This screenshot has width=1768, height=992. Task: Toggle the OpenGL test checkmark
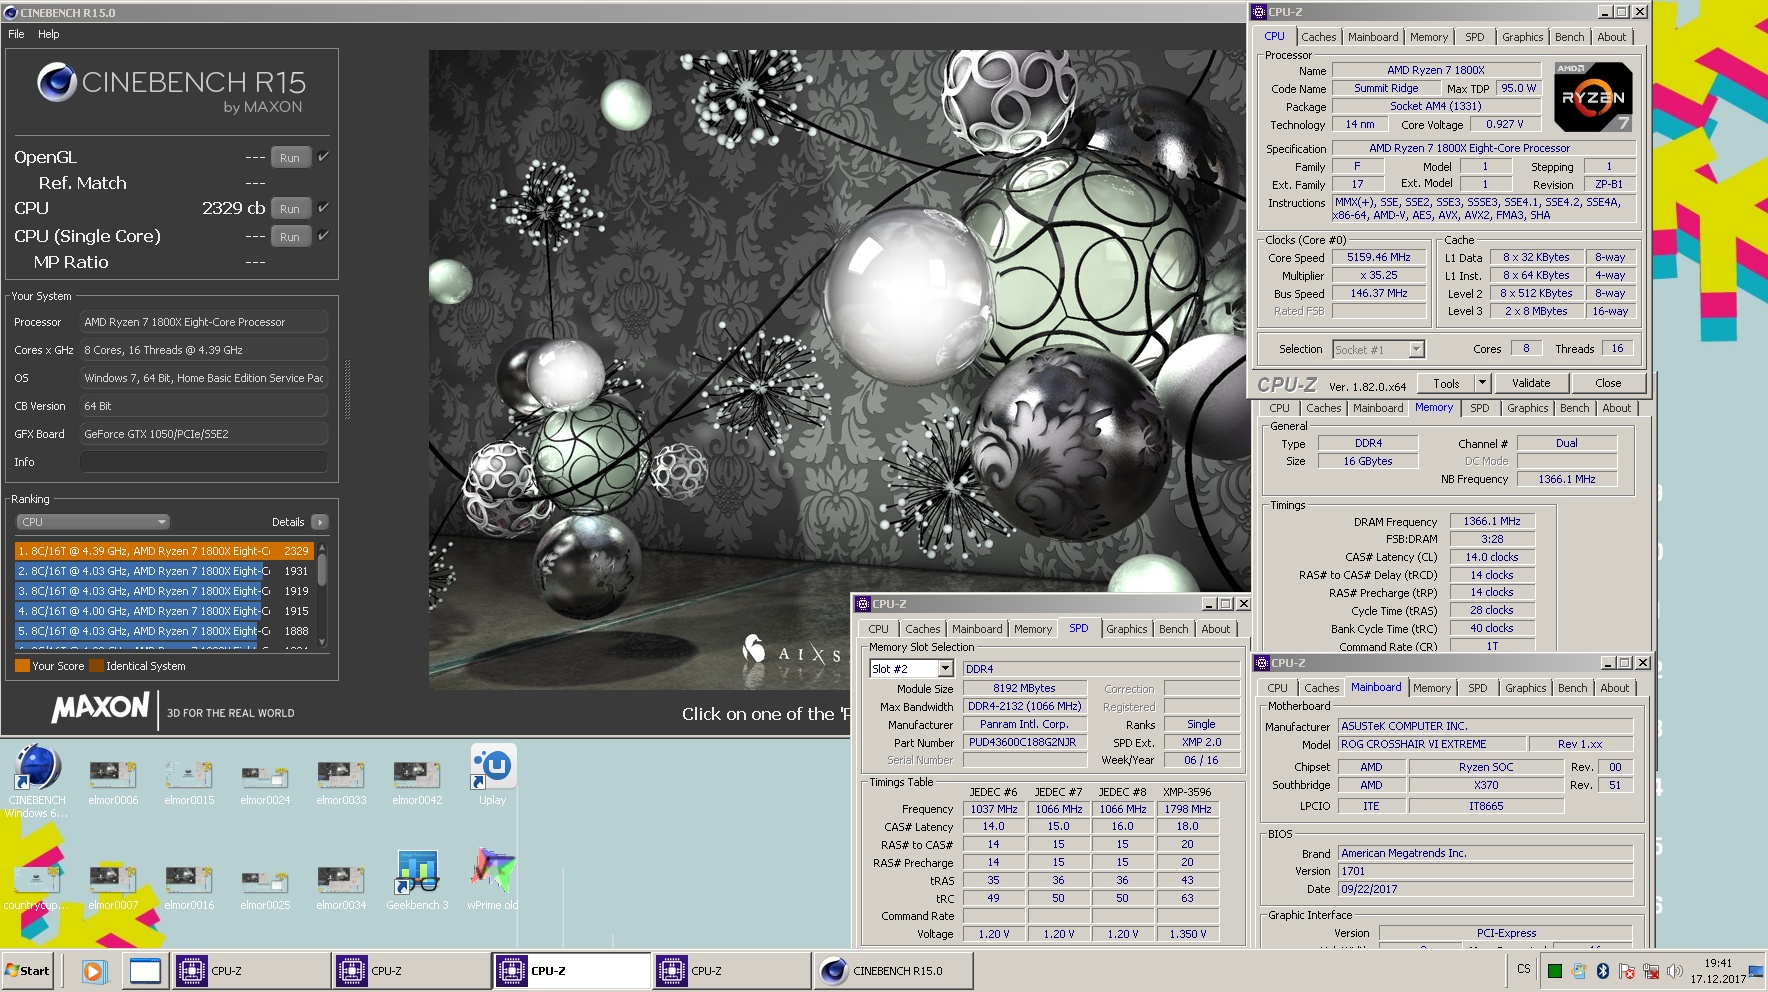(323, 157)
